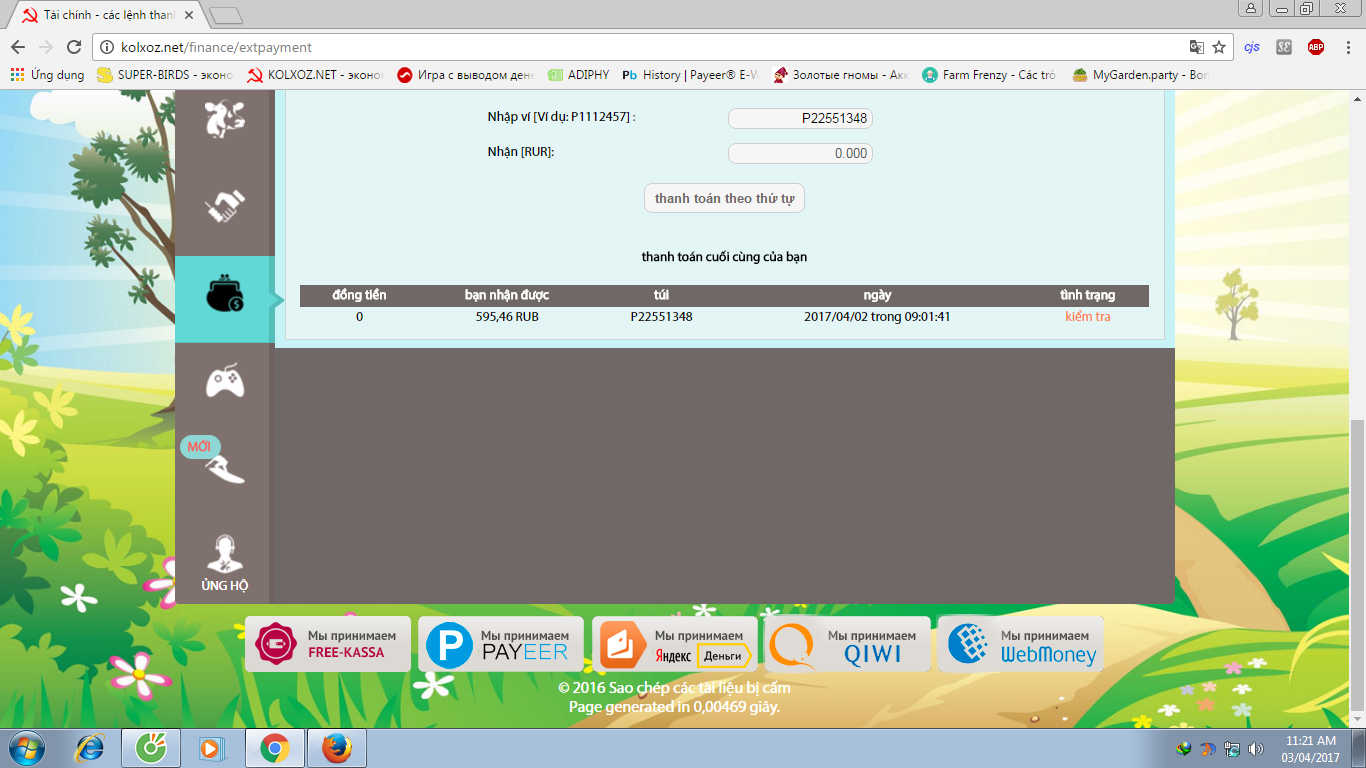The image size is (1366, 768).
Task: Go back with the browser back arrow
Action: tap(18, 47)
